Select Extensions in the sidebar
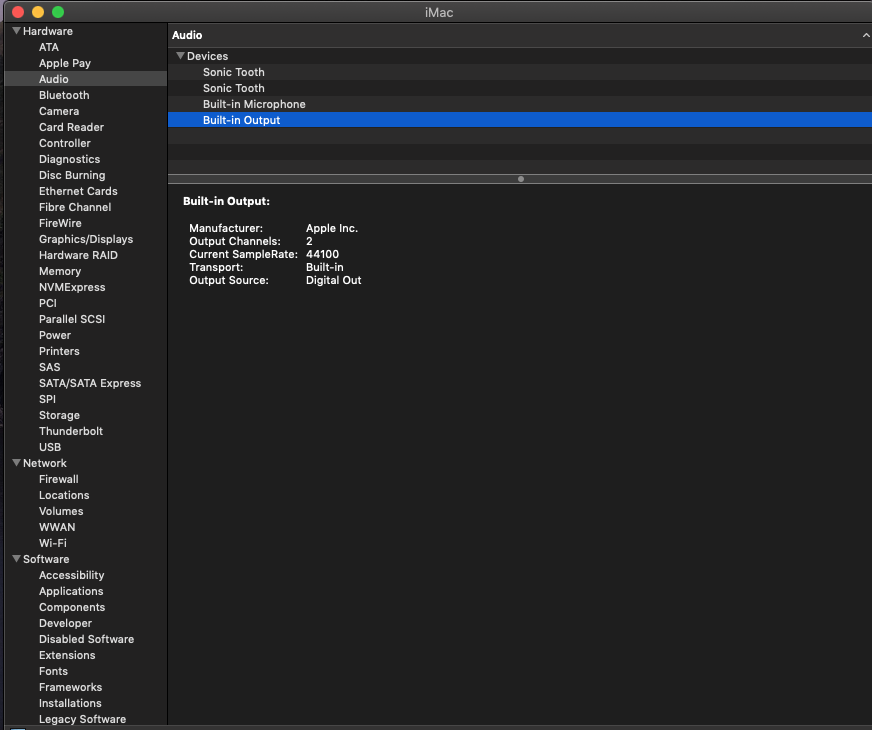The image size is (872, 730). [x=67, y=655]
